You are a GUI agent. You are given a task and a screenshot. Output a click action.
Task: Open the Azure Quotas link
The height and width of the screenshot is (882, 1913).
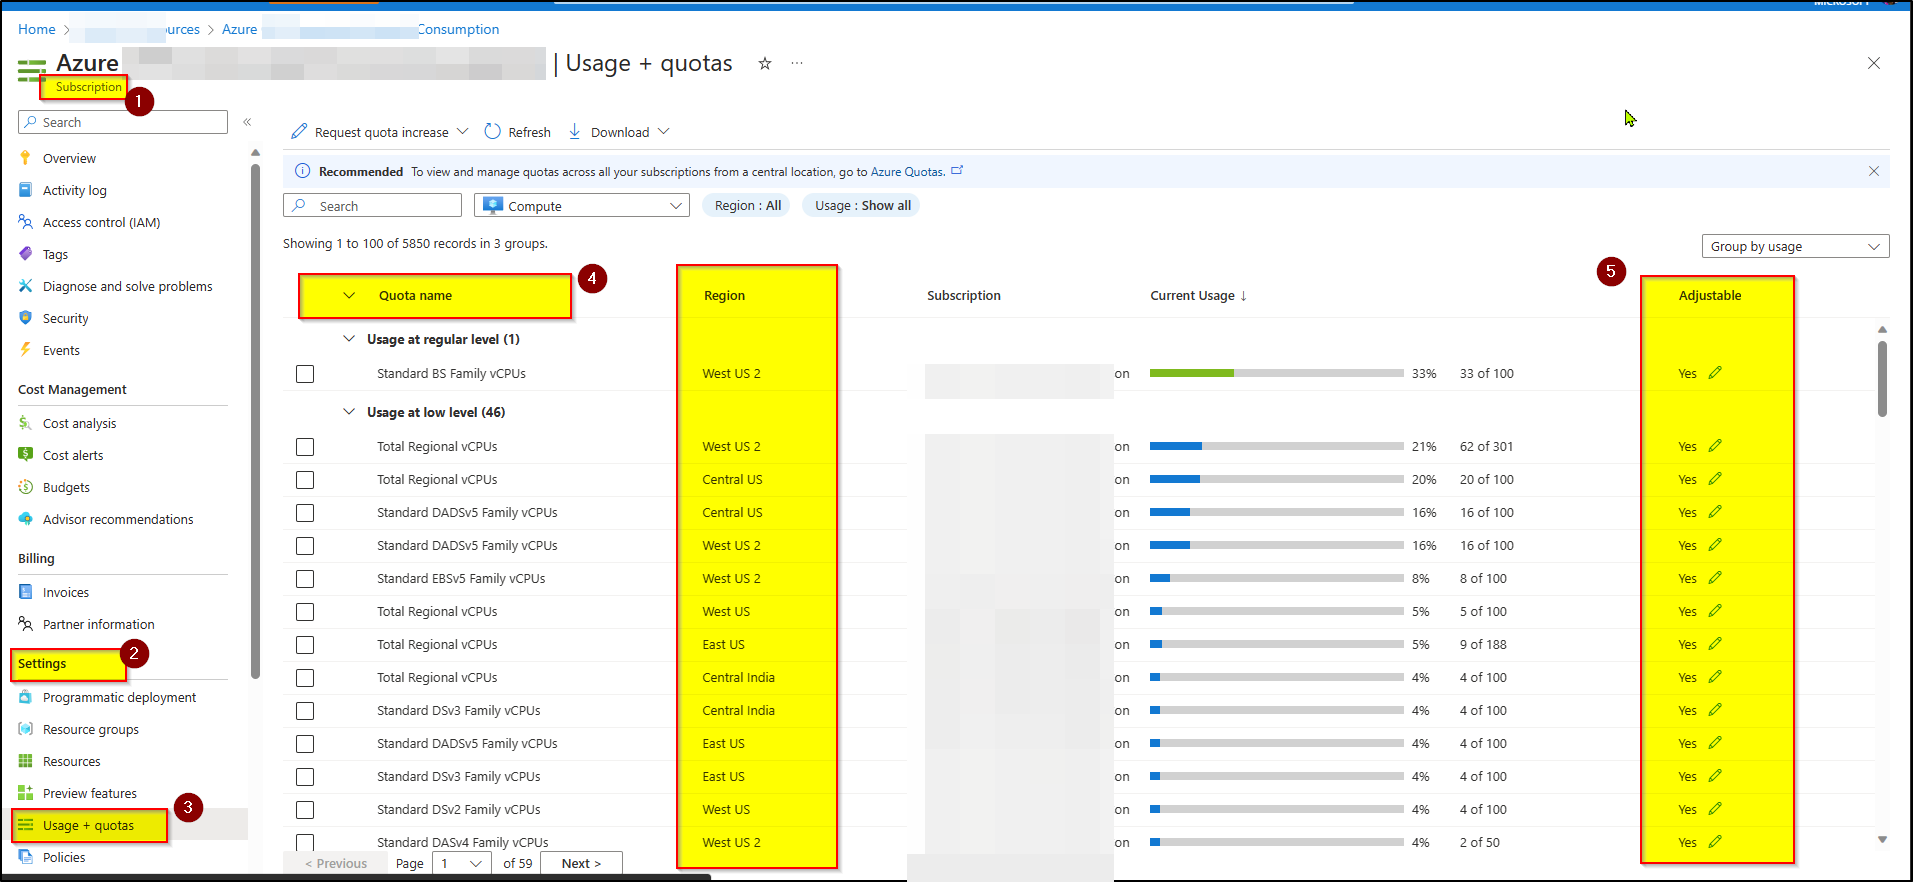pyautogui.click(x=907, y=172)
